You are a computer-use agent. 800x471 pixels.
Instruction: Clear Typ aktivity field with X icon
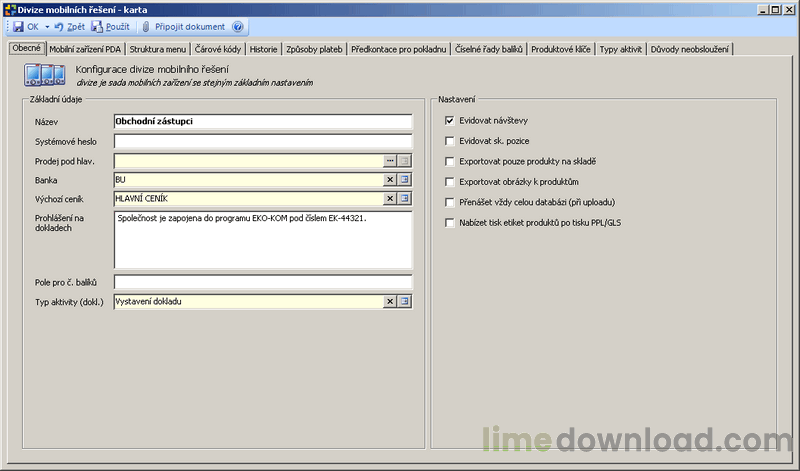pyautogui.click(x=390, y=302)
